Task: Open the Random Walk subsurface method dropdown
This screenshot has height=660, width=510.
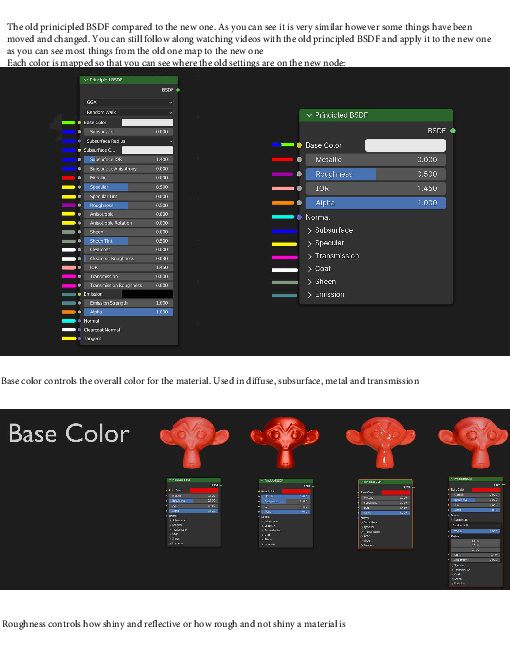Action: pyautogui.click(x=128, y=112)
